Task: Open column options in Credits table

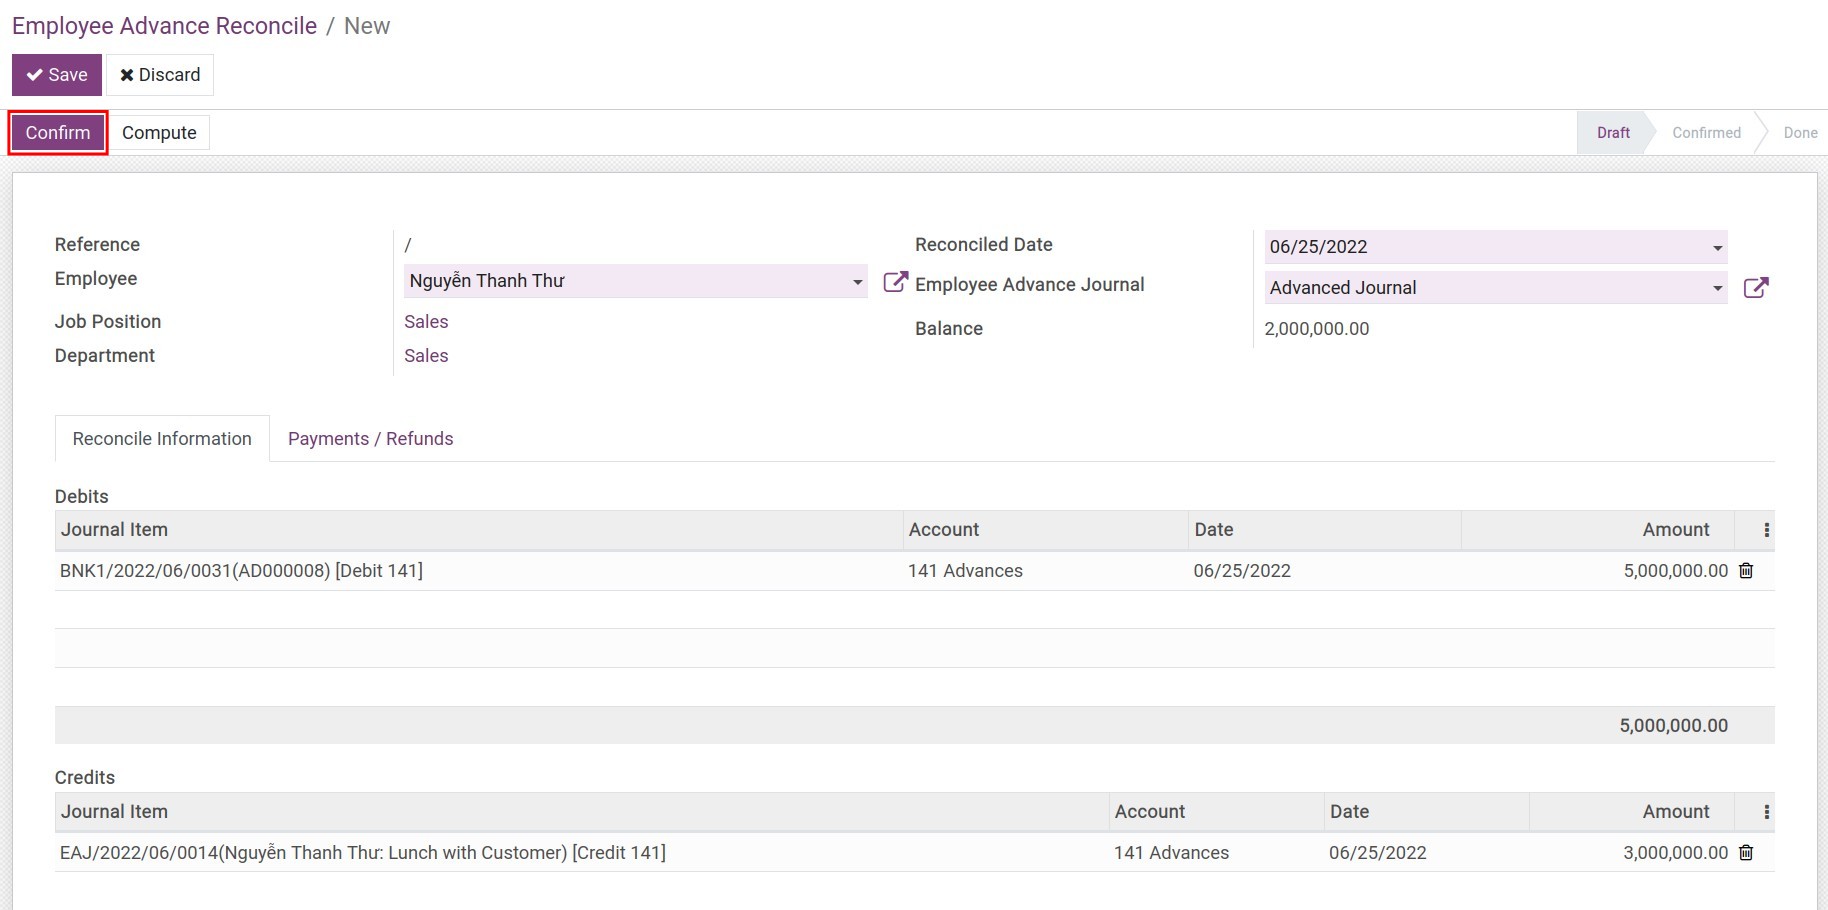Action: click(1766, 812)
